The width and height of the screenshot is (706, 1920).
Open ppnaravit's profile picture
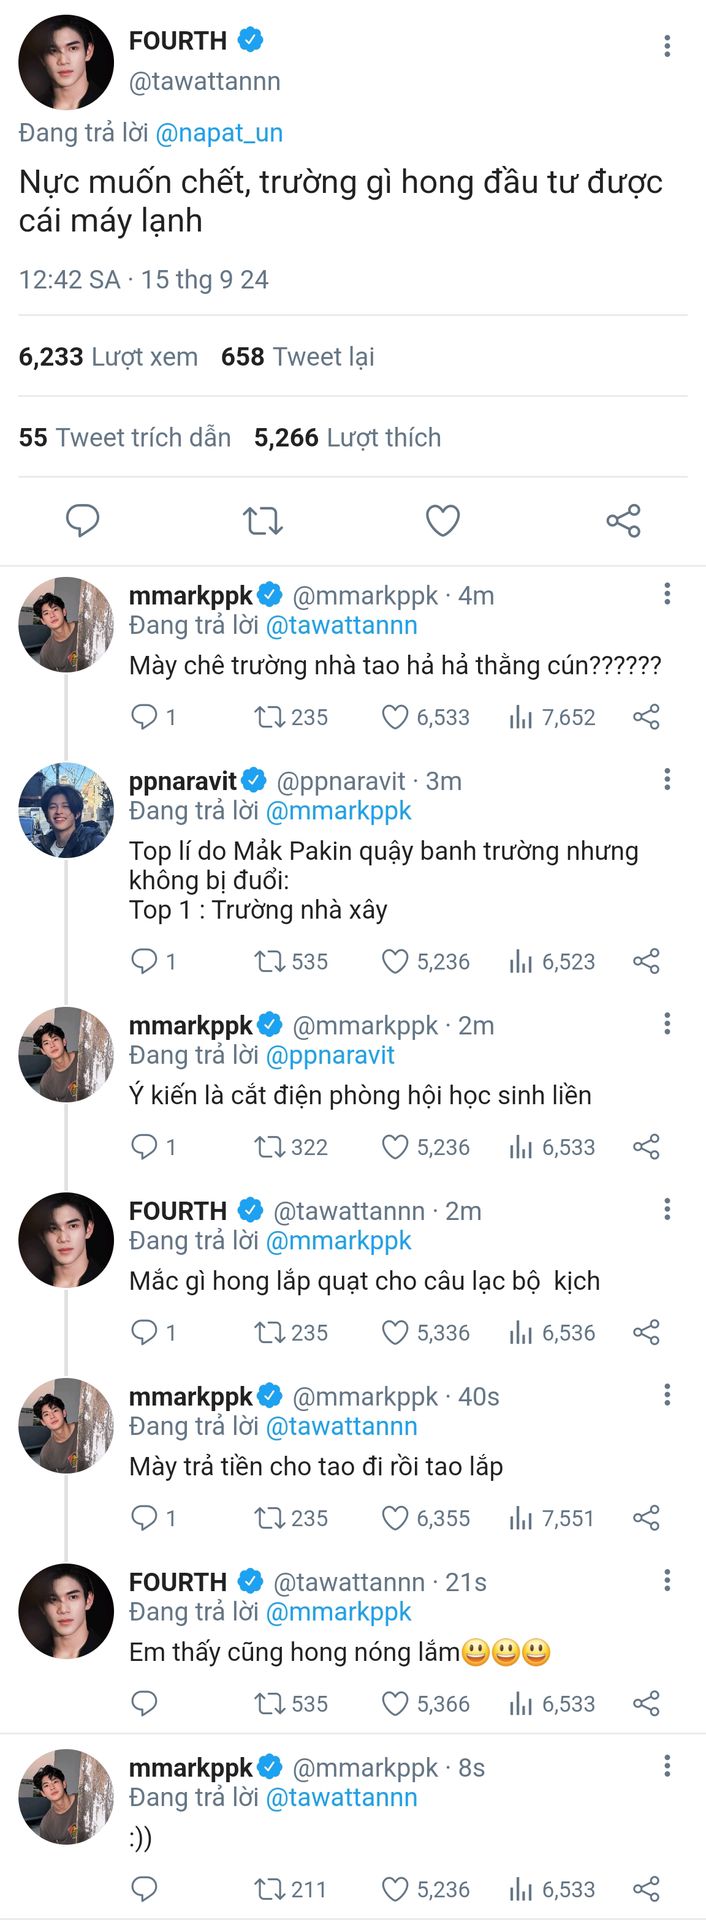[x=66, y=810]
